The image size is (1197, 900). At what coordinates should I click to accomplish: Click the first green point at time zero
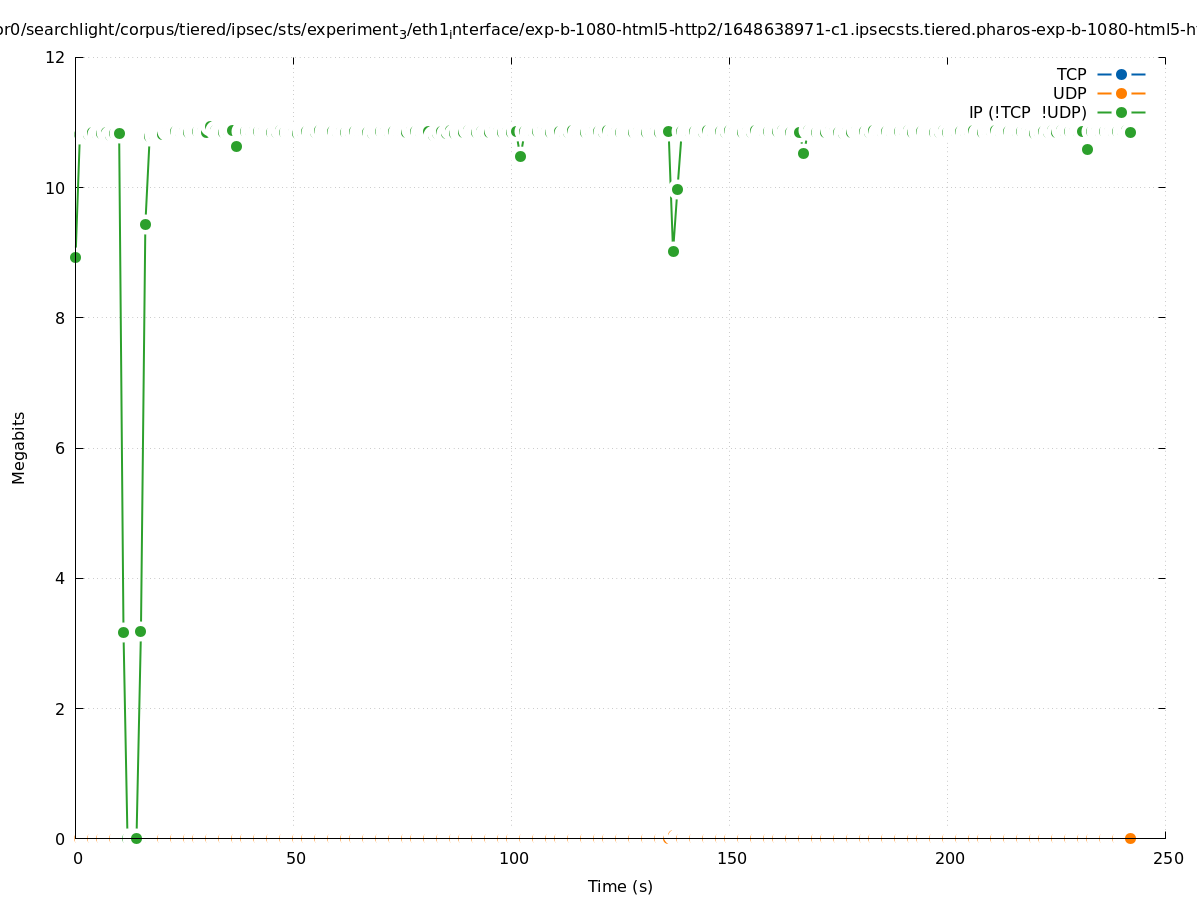pyautogui.click(x=75, y=257)
